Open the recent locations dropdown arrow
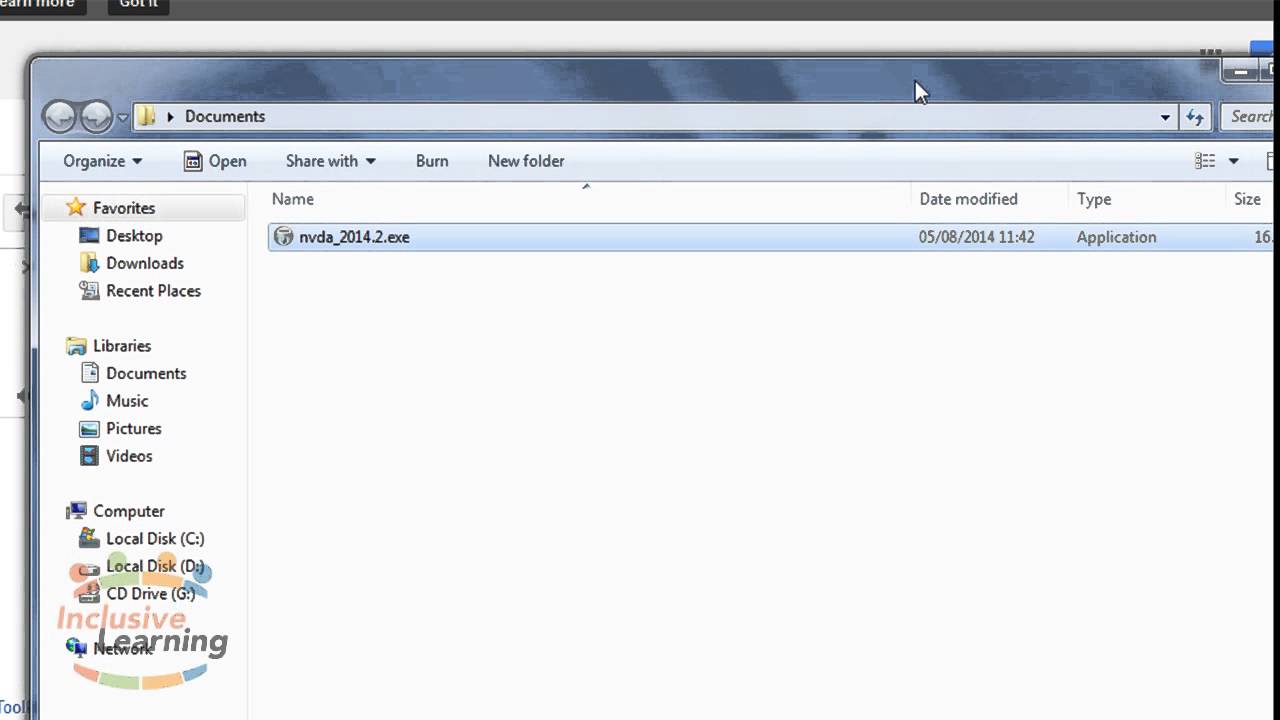Screen dimensions: 1280x720 pos(122,118)
